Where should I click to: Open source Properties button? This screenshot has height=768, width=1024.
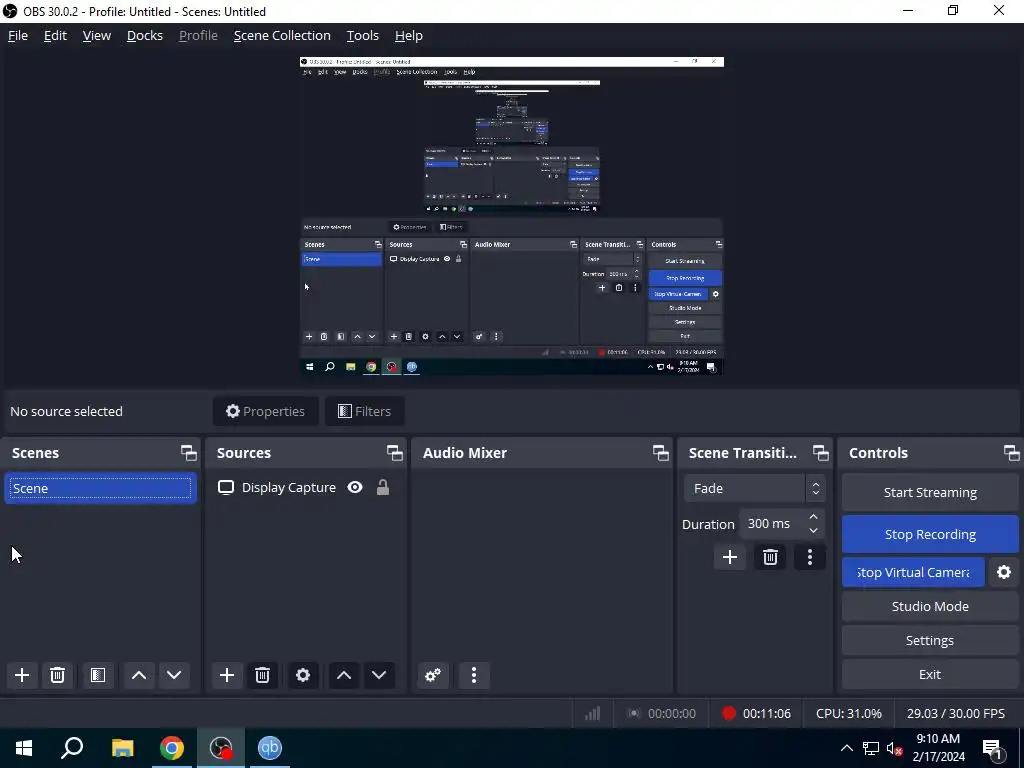[x=266, y=411]
